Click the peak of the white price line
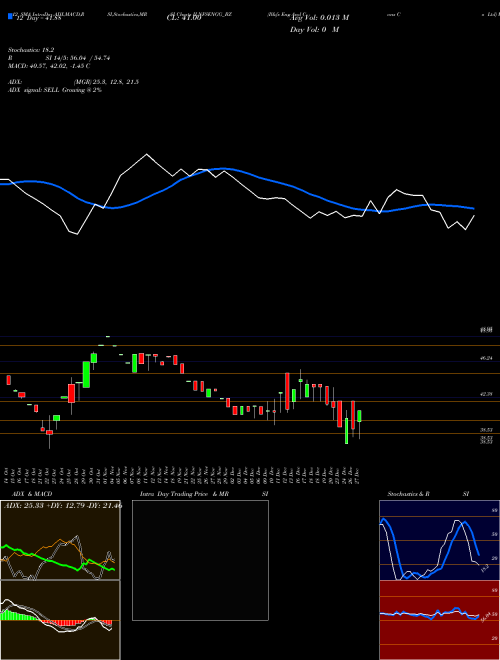This screenshot has width=500, height=660. [x=146, y=154]
